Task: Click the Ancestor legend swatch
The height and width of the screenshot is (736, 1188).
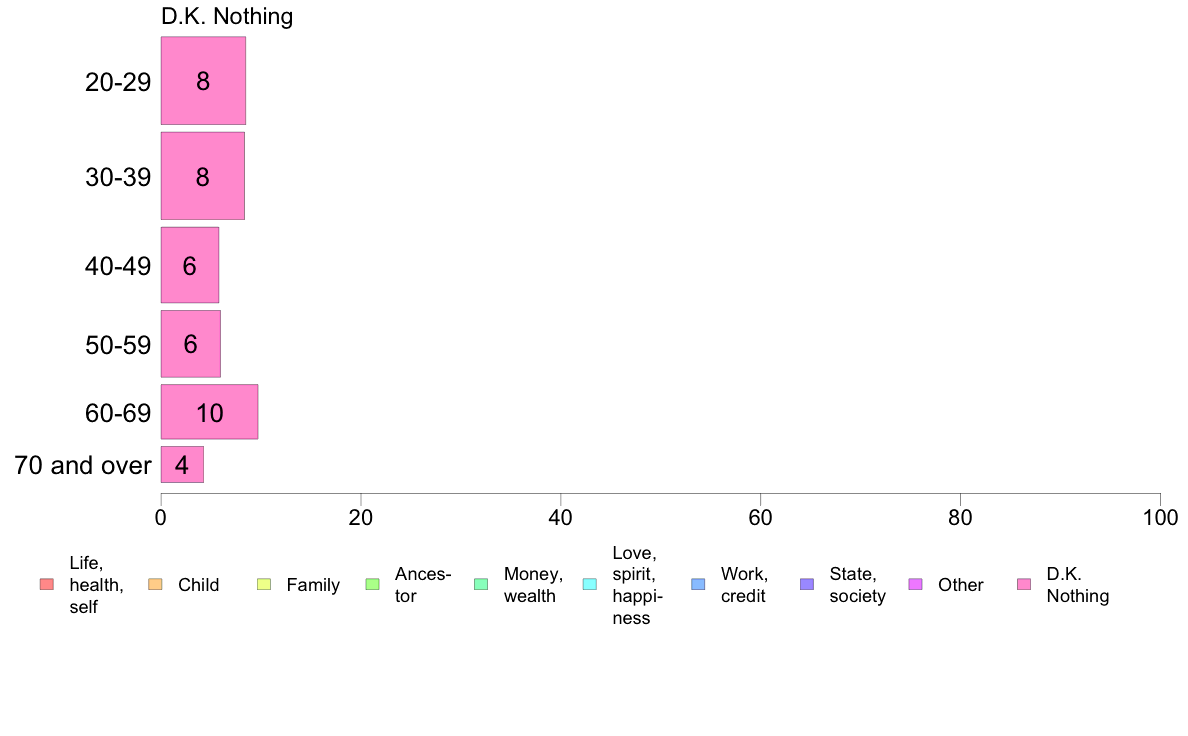Action: tap(372, 584)
